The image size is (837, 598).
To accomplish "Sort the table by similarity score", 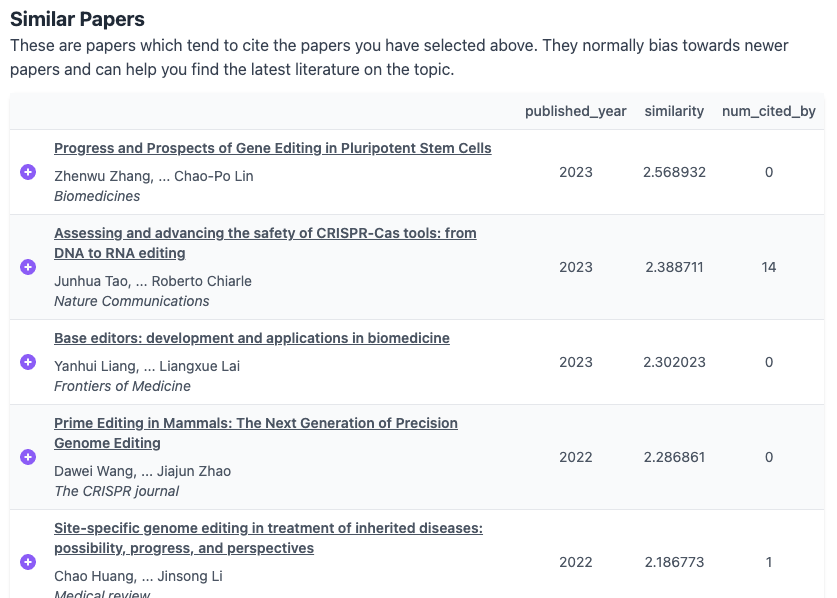I will tap(674, 111).
